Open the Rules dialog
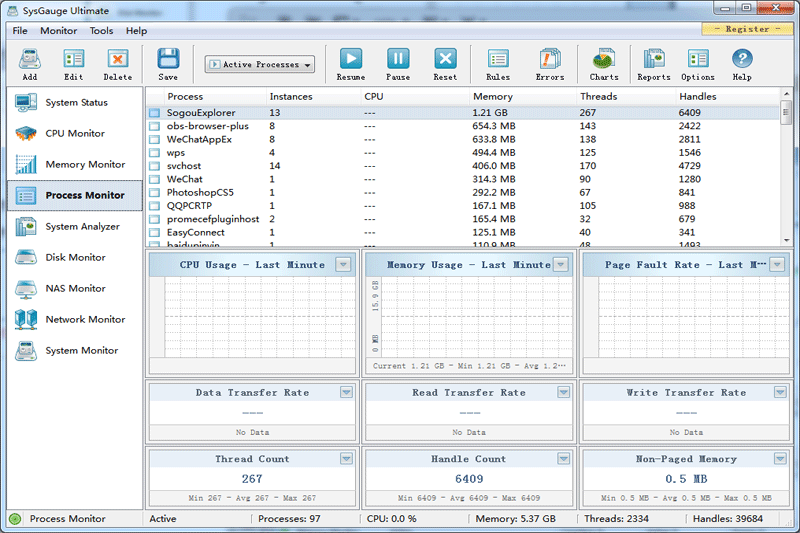Screen dimensions: 800x533 (498, 64)
